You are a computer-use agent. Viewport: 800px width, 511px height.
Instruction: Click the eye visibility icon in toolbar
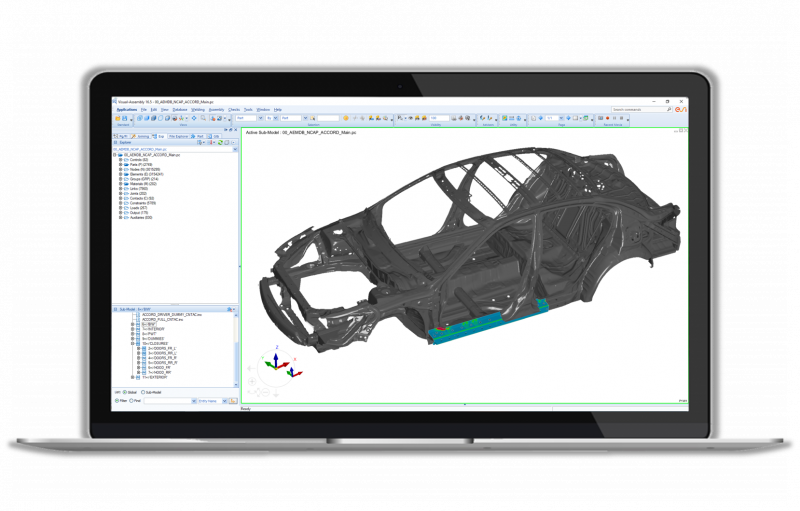410,118
